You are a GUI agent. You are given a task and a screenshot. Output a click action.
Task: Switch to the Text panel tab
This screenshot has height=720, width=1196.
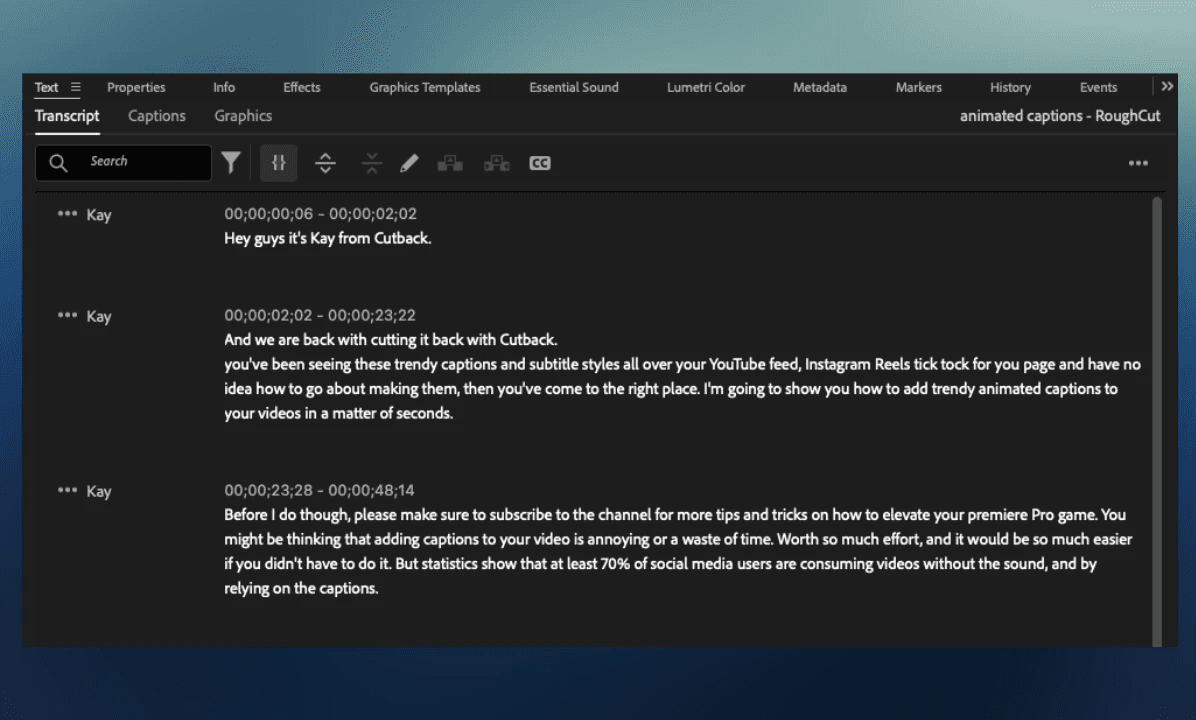(47, 87)
